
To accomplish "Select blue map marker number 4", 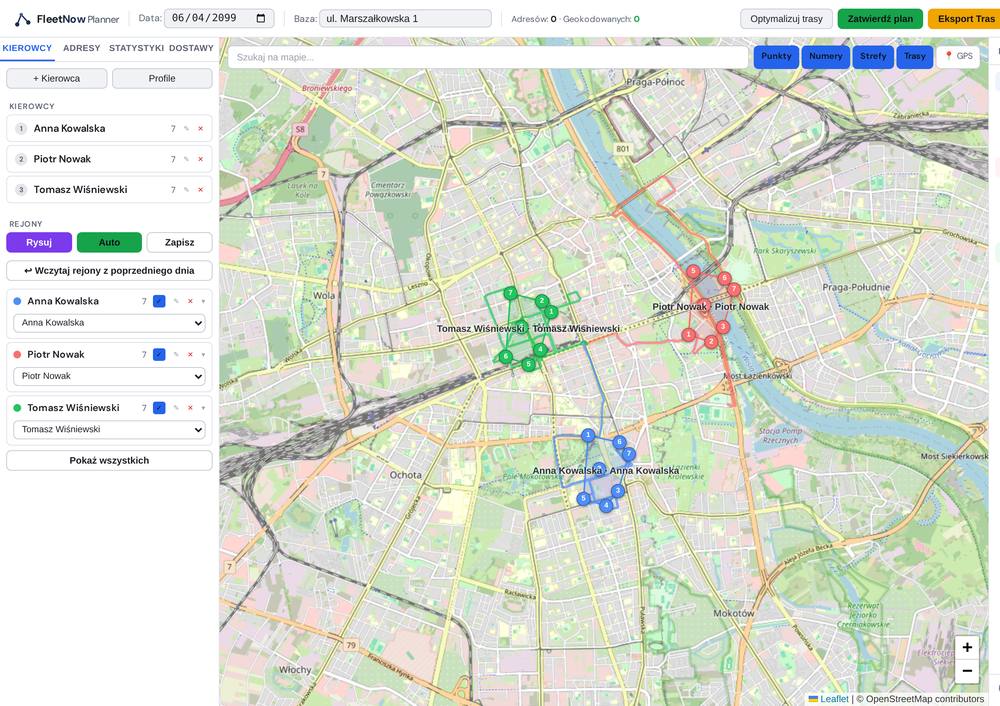I will coord(606,505).
